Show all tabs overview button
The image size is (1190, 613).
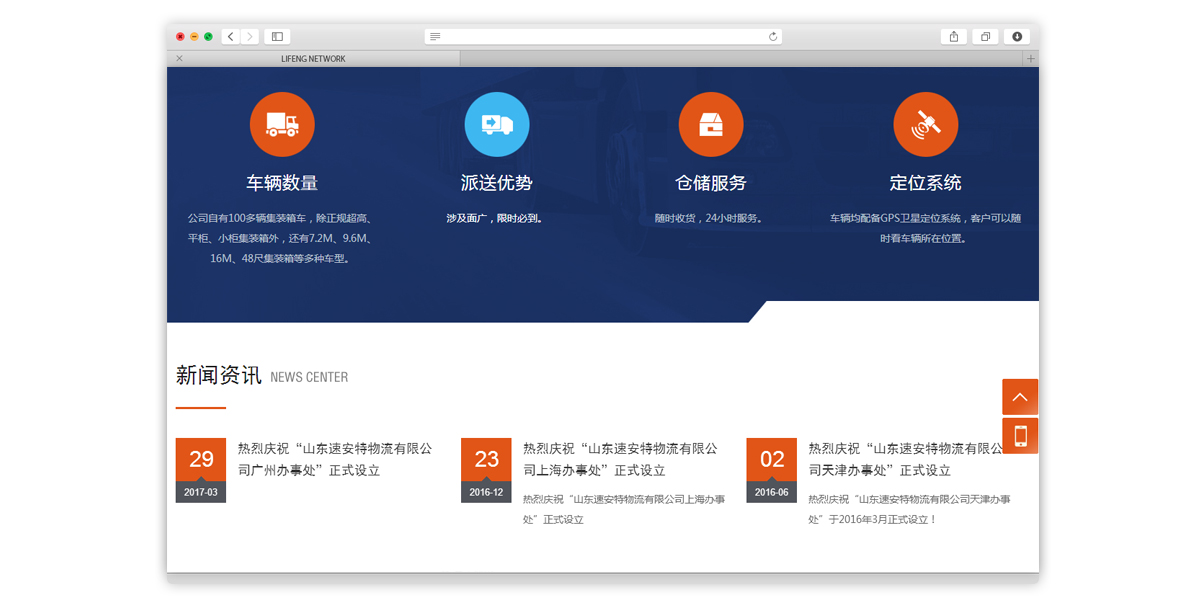(985, 36)
